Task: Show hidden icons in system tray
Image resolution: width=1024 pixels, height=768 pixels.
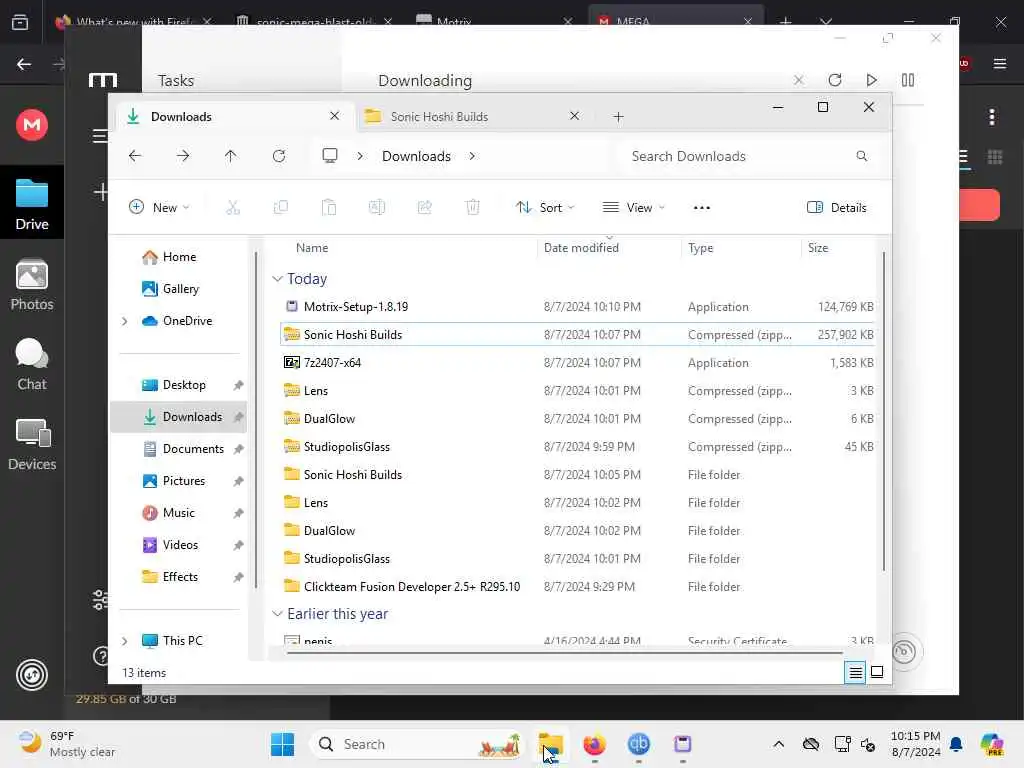Action: tap(778, 744)
